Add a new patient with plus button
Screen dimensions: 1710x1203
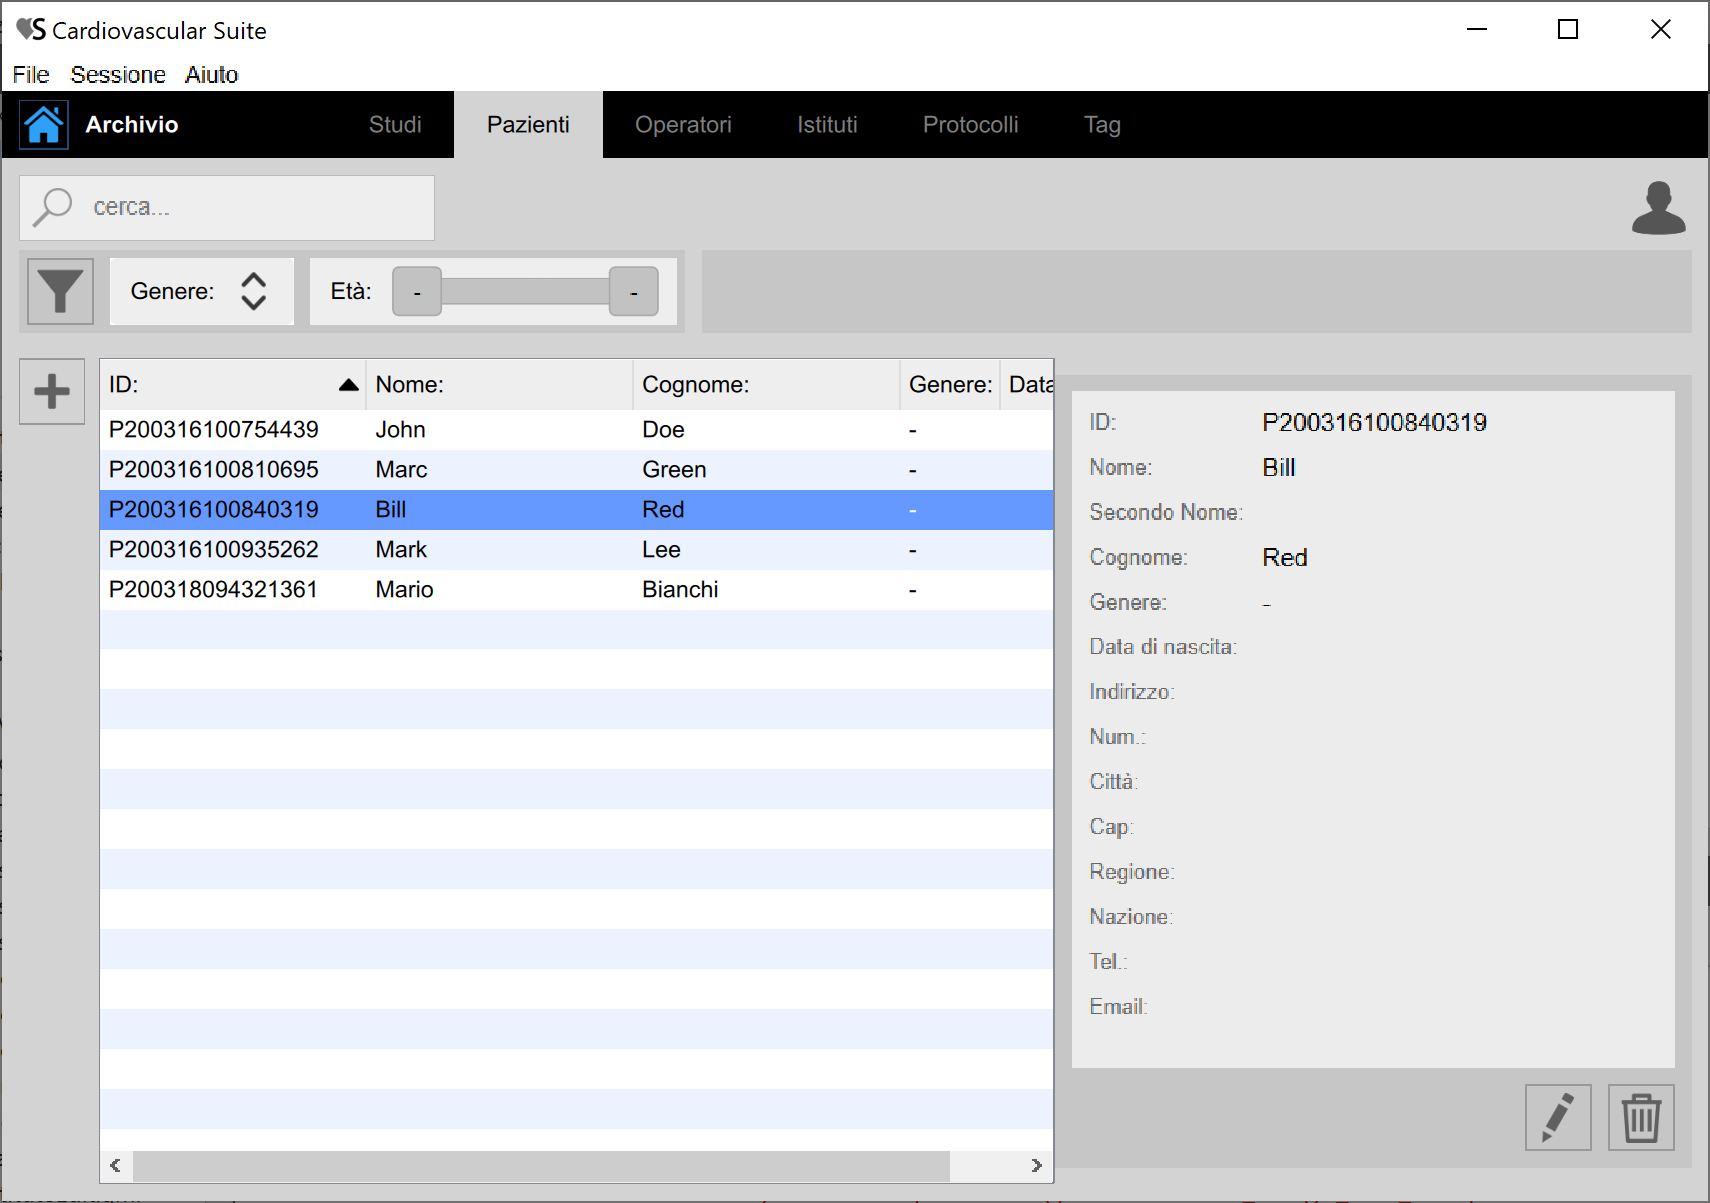click(x=52, y=391)
